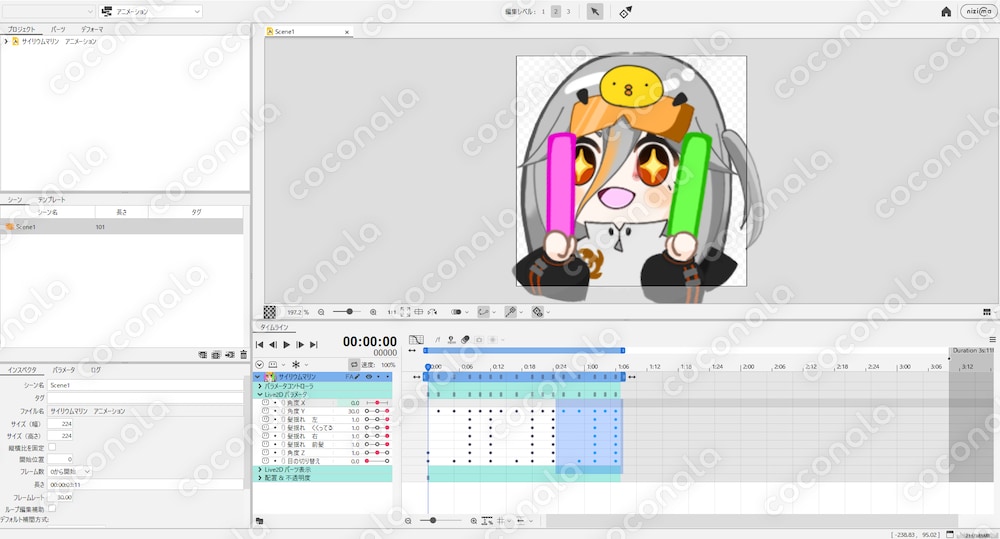The height and width of the screenshot is (539, 1000).
Task: Step back one frame
Action: click(x=273, y=344)
